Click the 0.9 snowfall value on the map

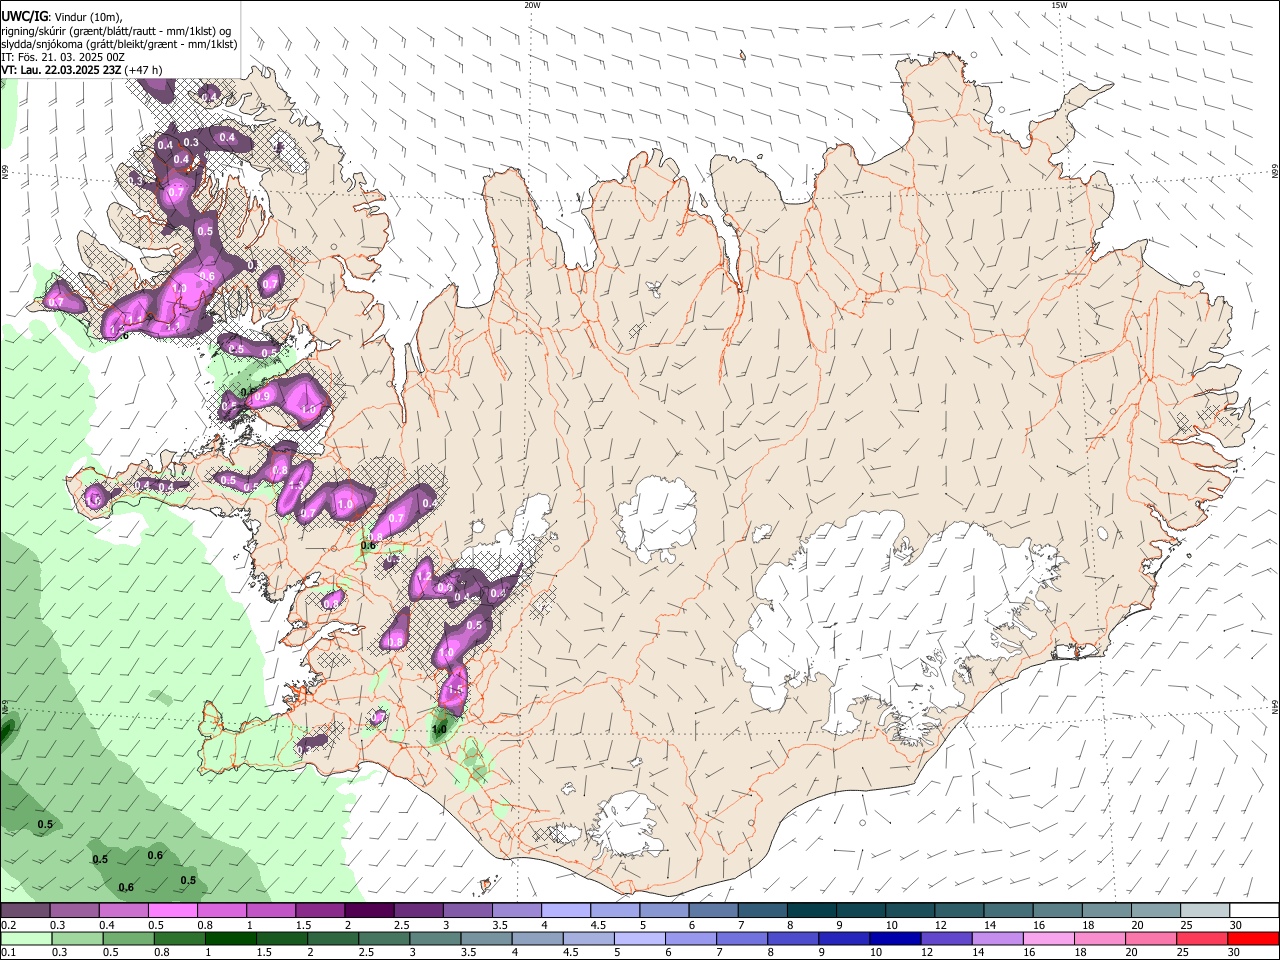pos(263,397)
